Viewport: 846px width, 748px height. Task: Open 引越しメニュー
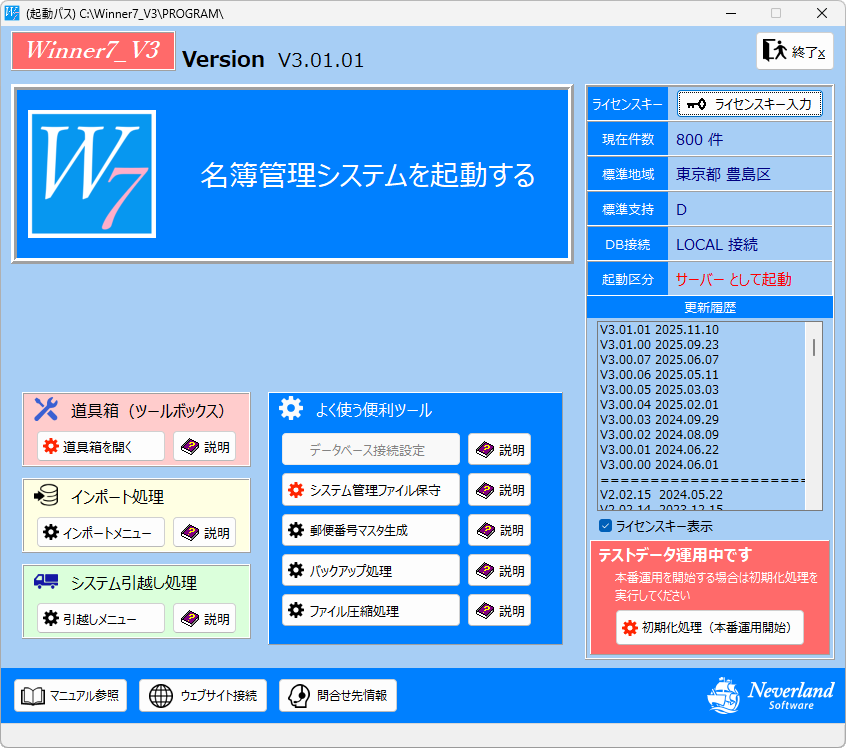[x=101, y=618]
